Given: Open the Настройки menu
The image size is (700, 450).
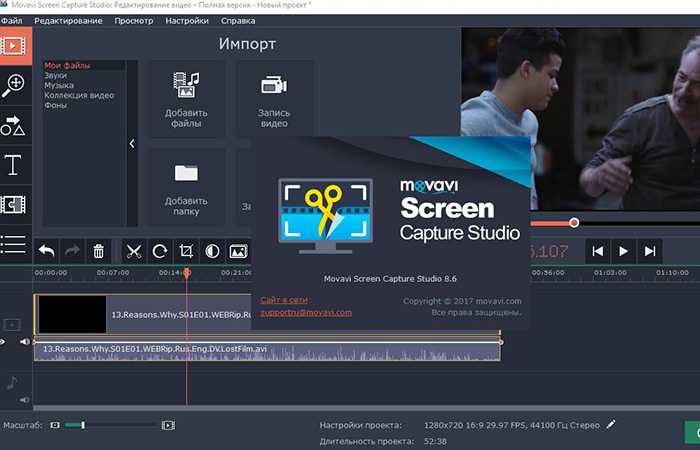Looking at the screenshot, I should tap(187, 21).
